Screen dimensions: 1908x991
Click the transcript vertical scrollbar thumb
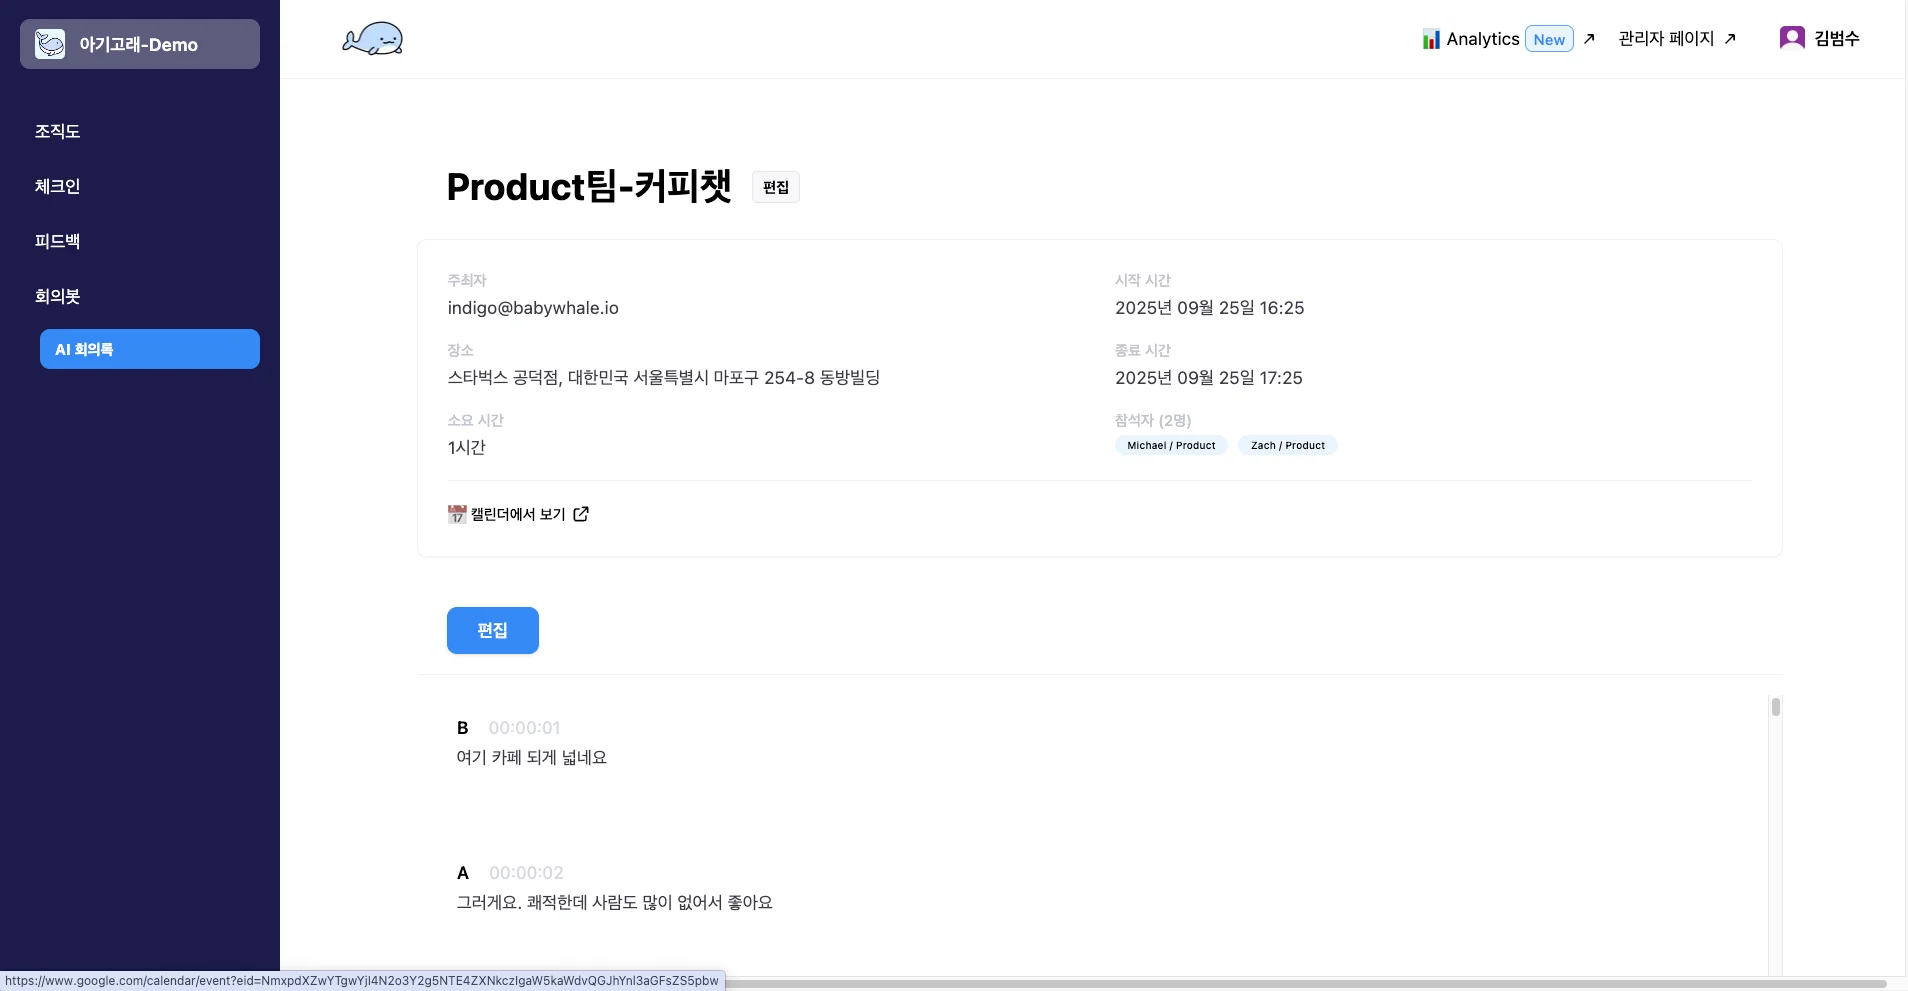click(x=1776, y=707)
